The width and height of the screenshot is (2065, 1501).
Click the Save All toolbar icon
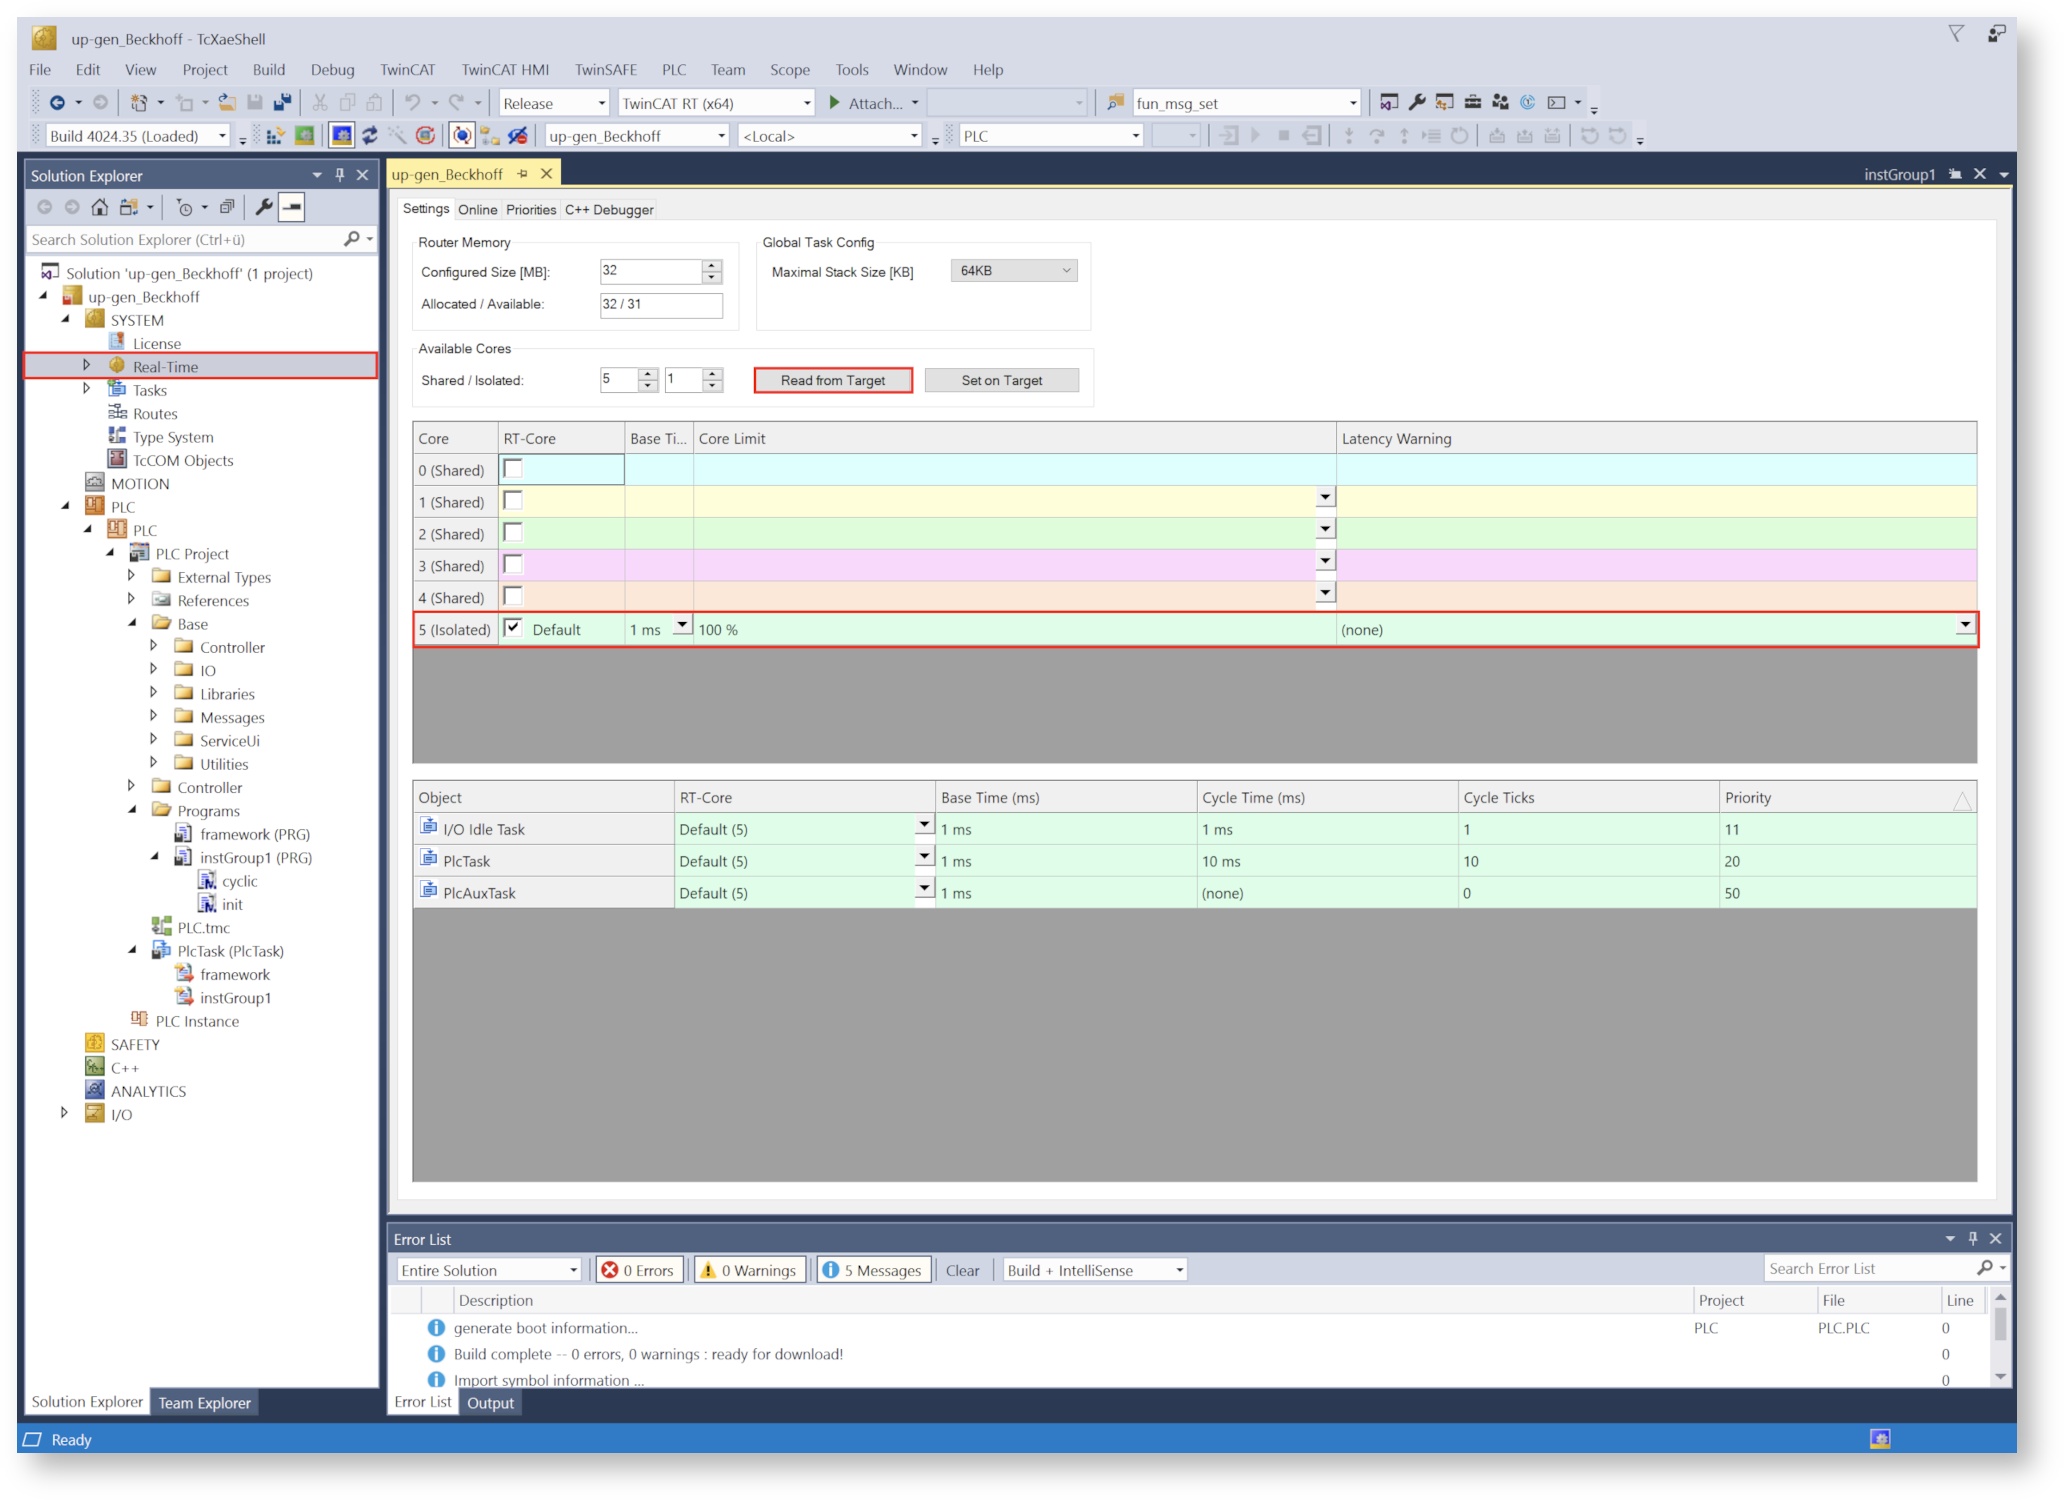[283, 103]
